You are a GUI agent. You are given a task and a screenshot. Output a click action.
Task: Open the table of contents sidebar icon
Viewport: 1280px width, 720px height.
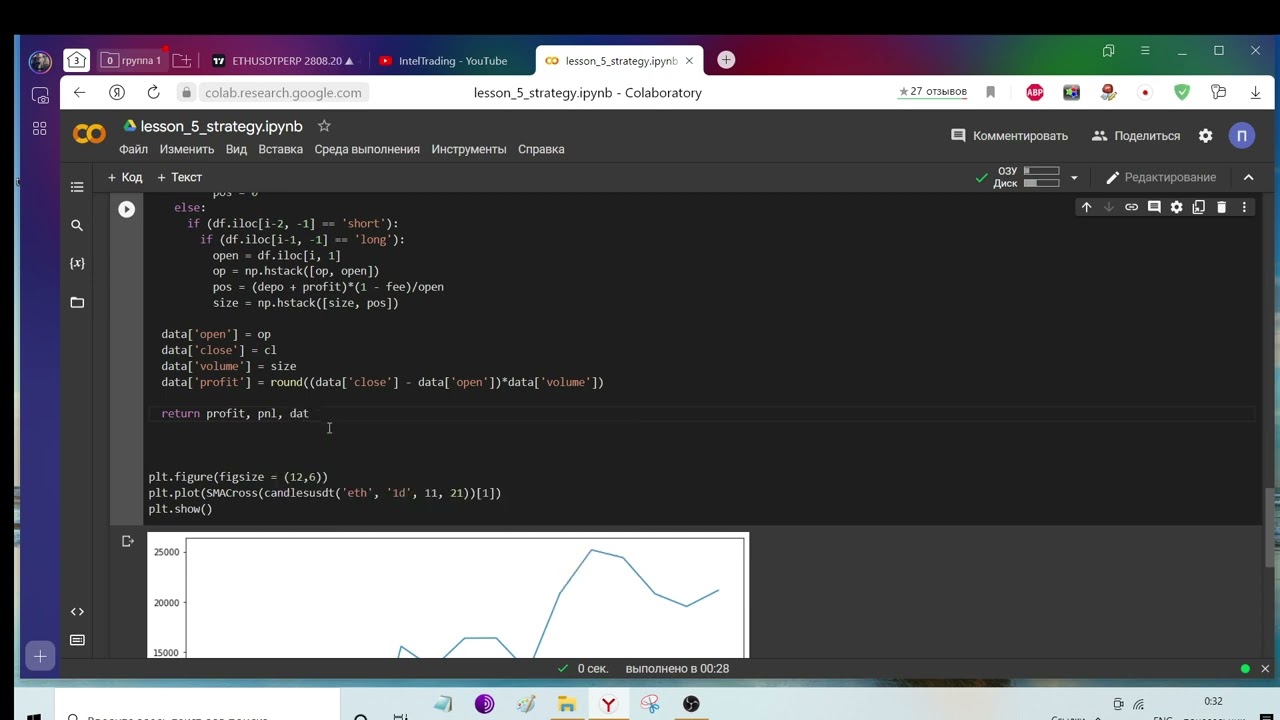(77, 187)
